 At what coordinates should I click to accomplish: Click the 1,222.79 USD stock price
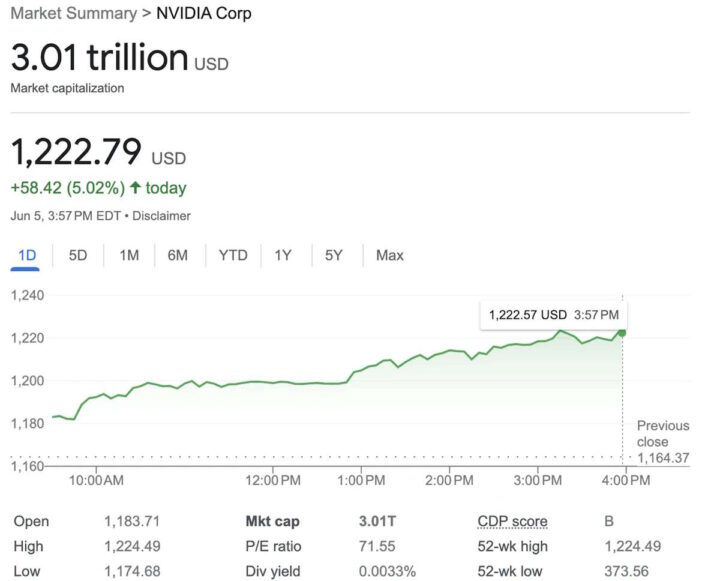coord(98,152)
